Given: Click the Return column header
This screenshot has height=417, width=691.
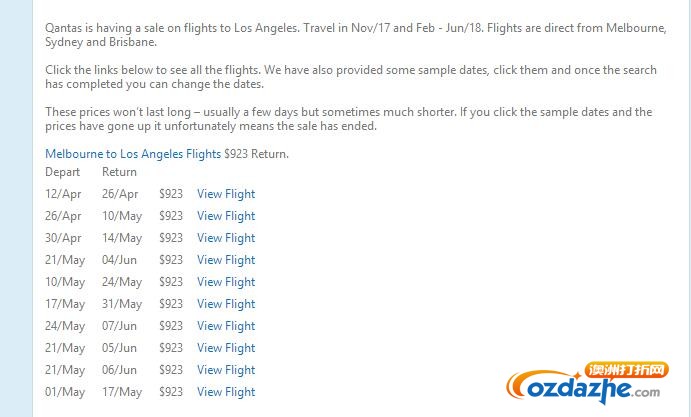Looking at the screenshot, I should click(119, 172).
